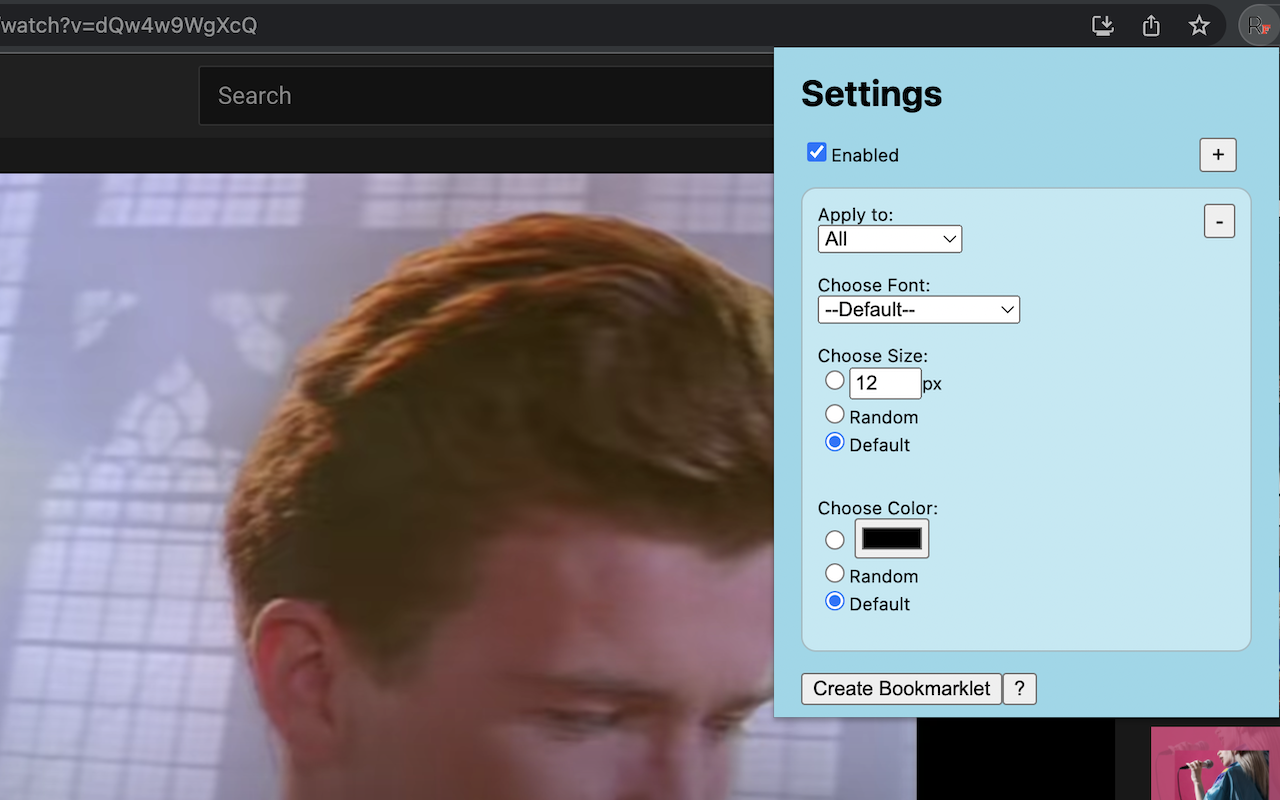
Task: Click the size input field showing 12
Action: click(x=885, y=383)
